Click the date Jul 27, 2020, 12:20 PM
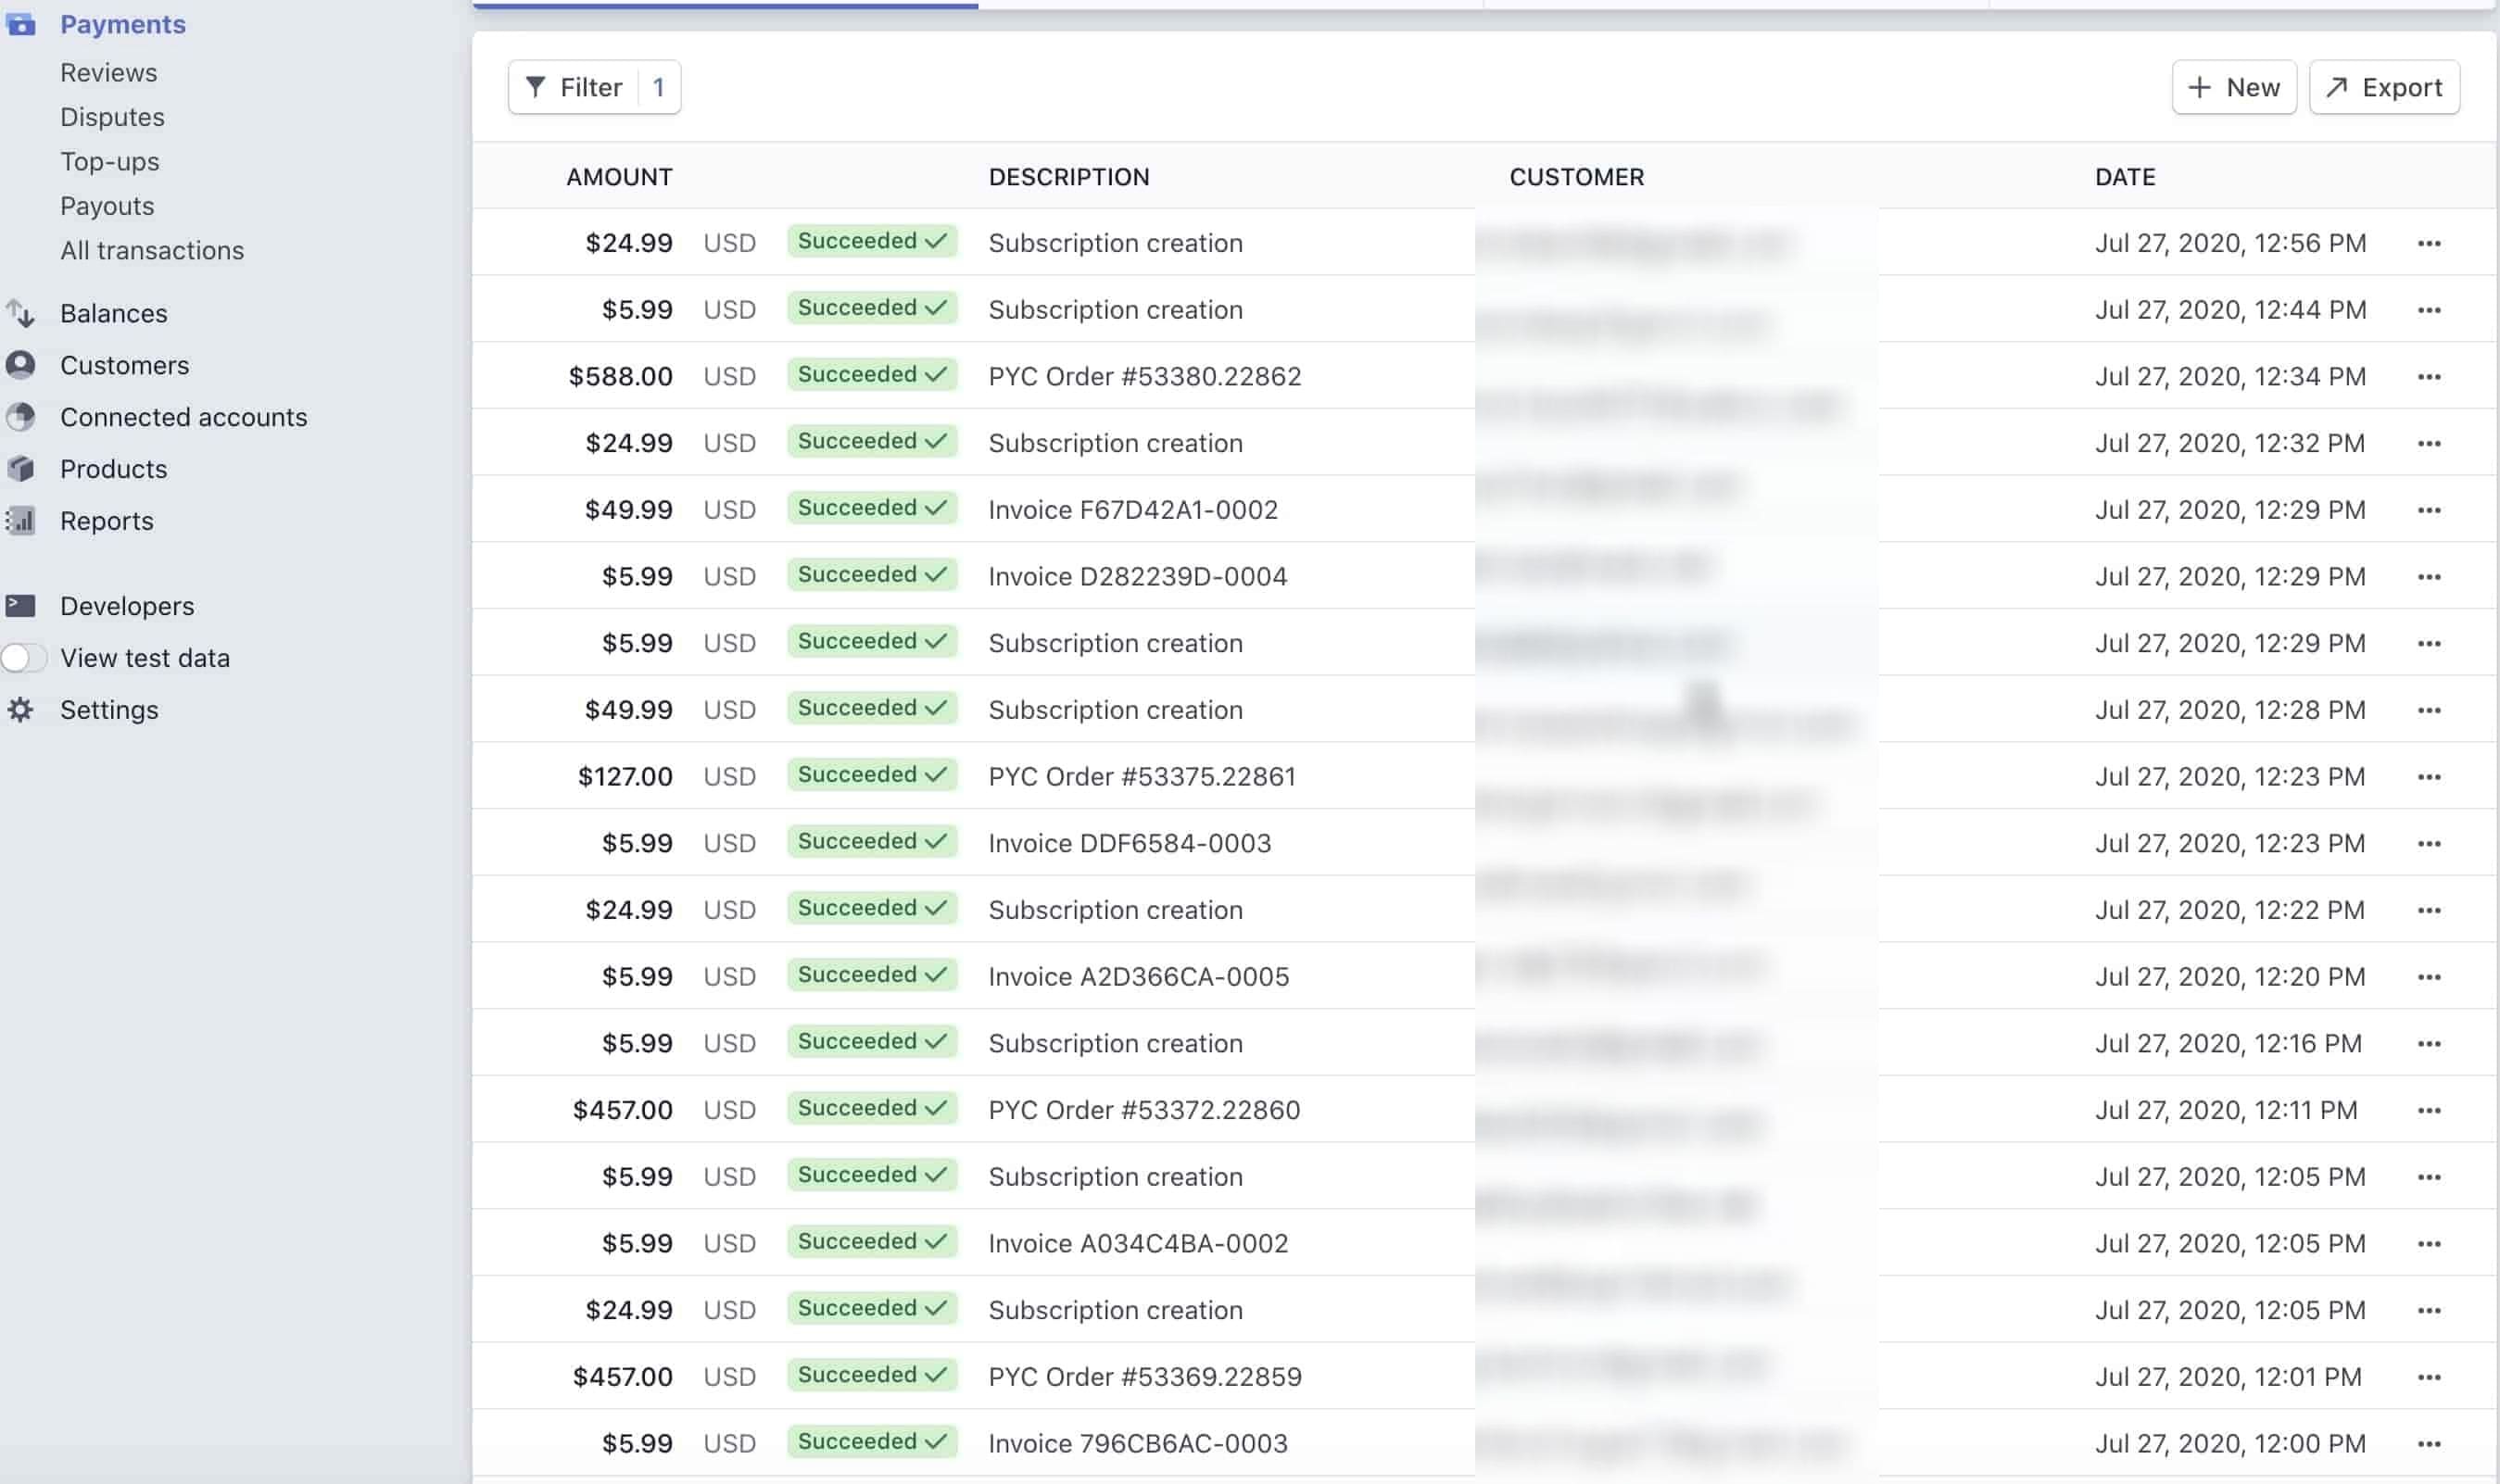 [2230, 977]
